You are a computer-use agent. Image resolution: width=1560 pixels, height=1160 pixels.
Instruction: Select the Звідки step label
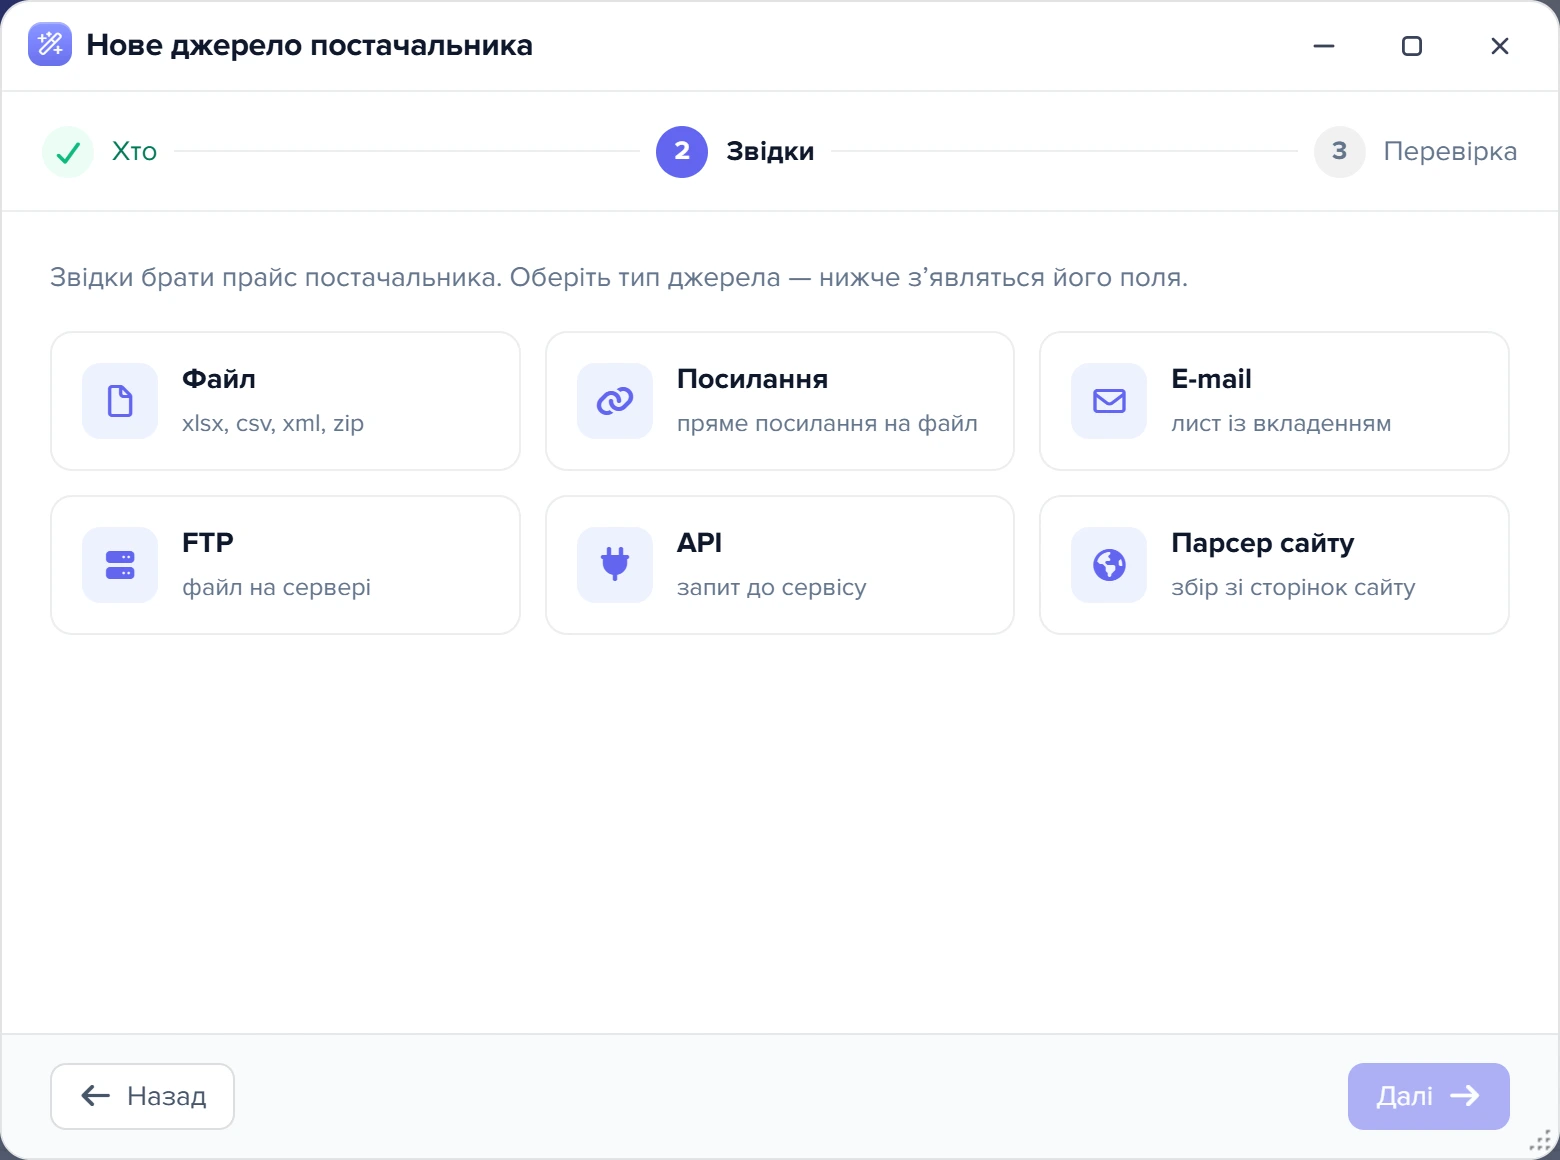770,152
